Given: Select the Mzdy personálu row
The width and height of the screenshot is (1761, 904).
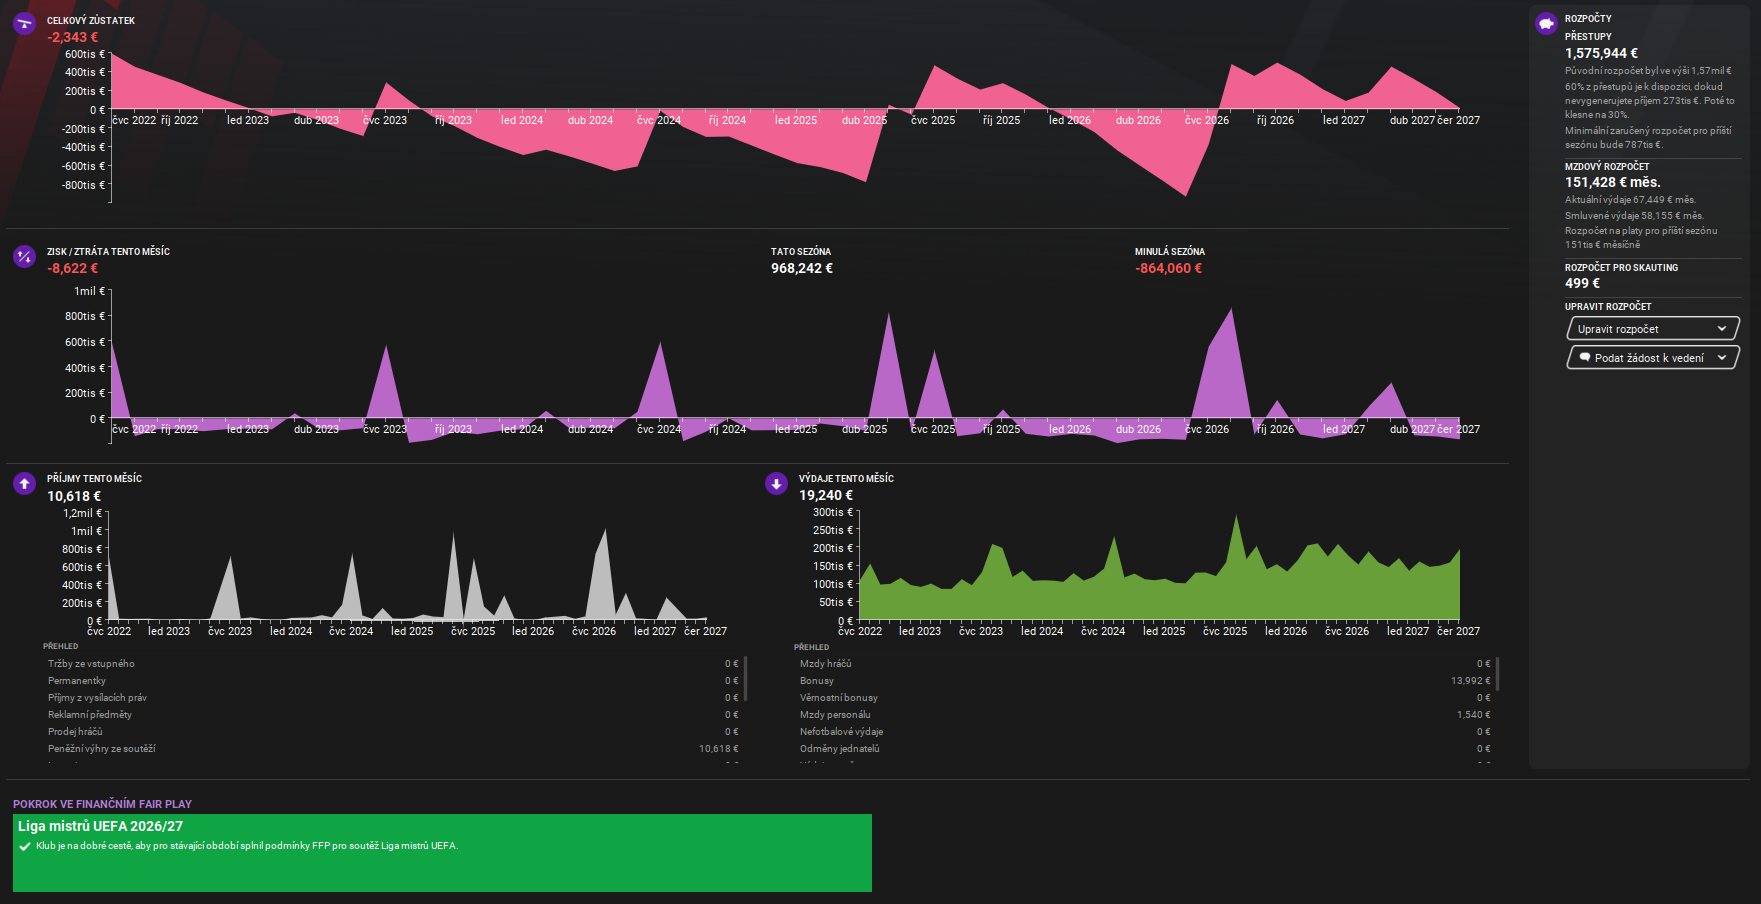Looking at the screenshot, I should click(x=1145, y=715).
